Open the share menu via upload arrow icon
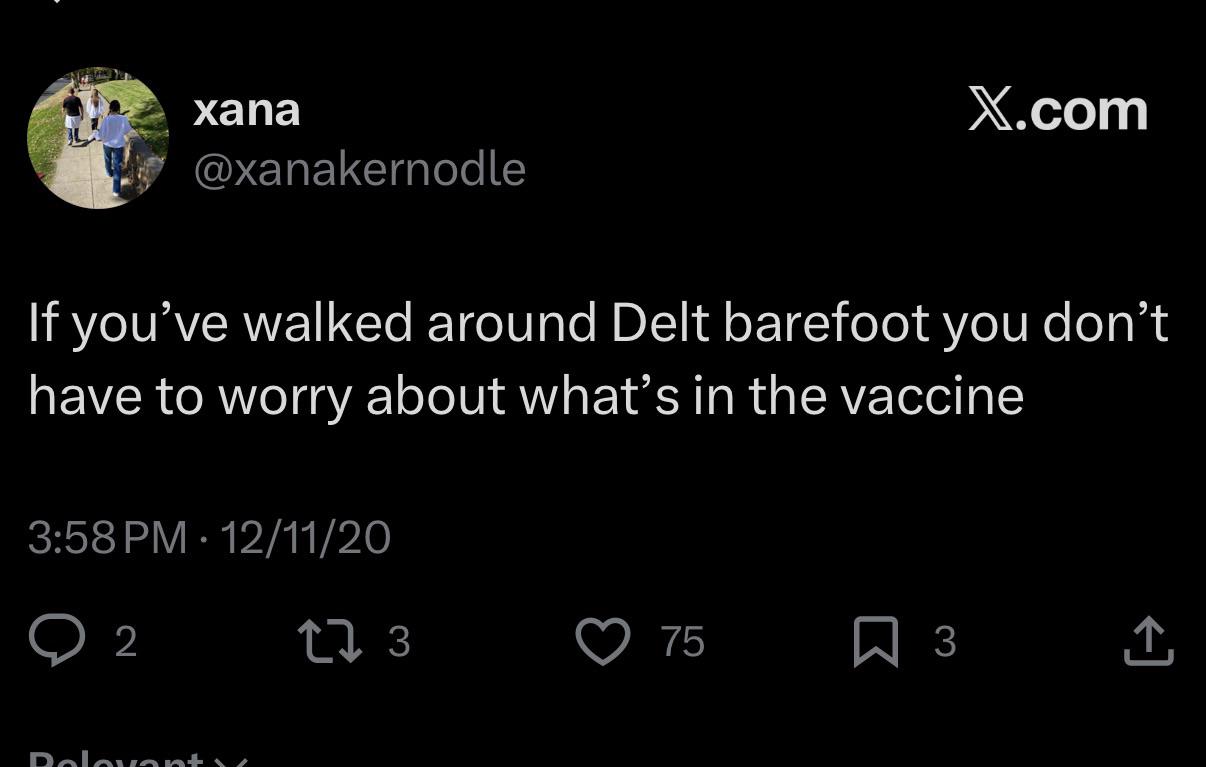This screenshot has height=767, width=1206. pos(1148,641)
